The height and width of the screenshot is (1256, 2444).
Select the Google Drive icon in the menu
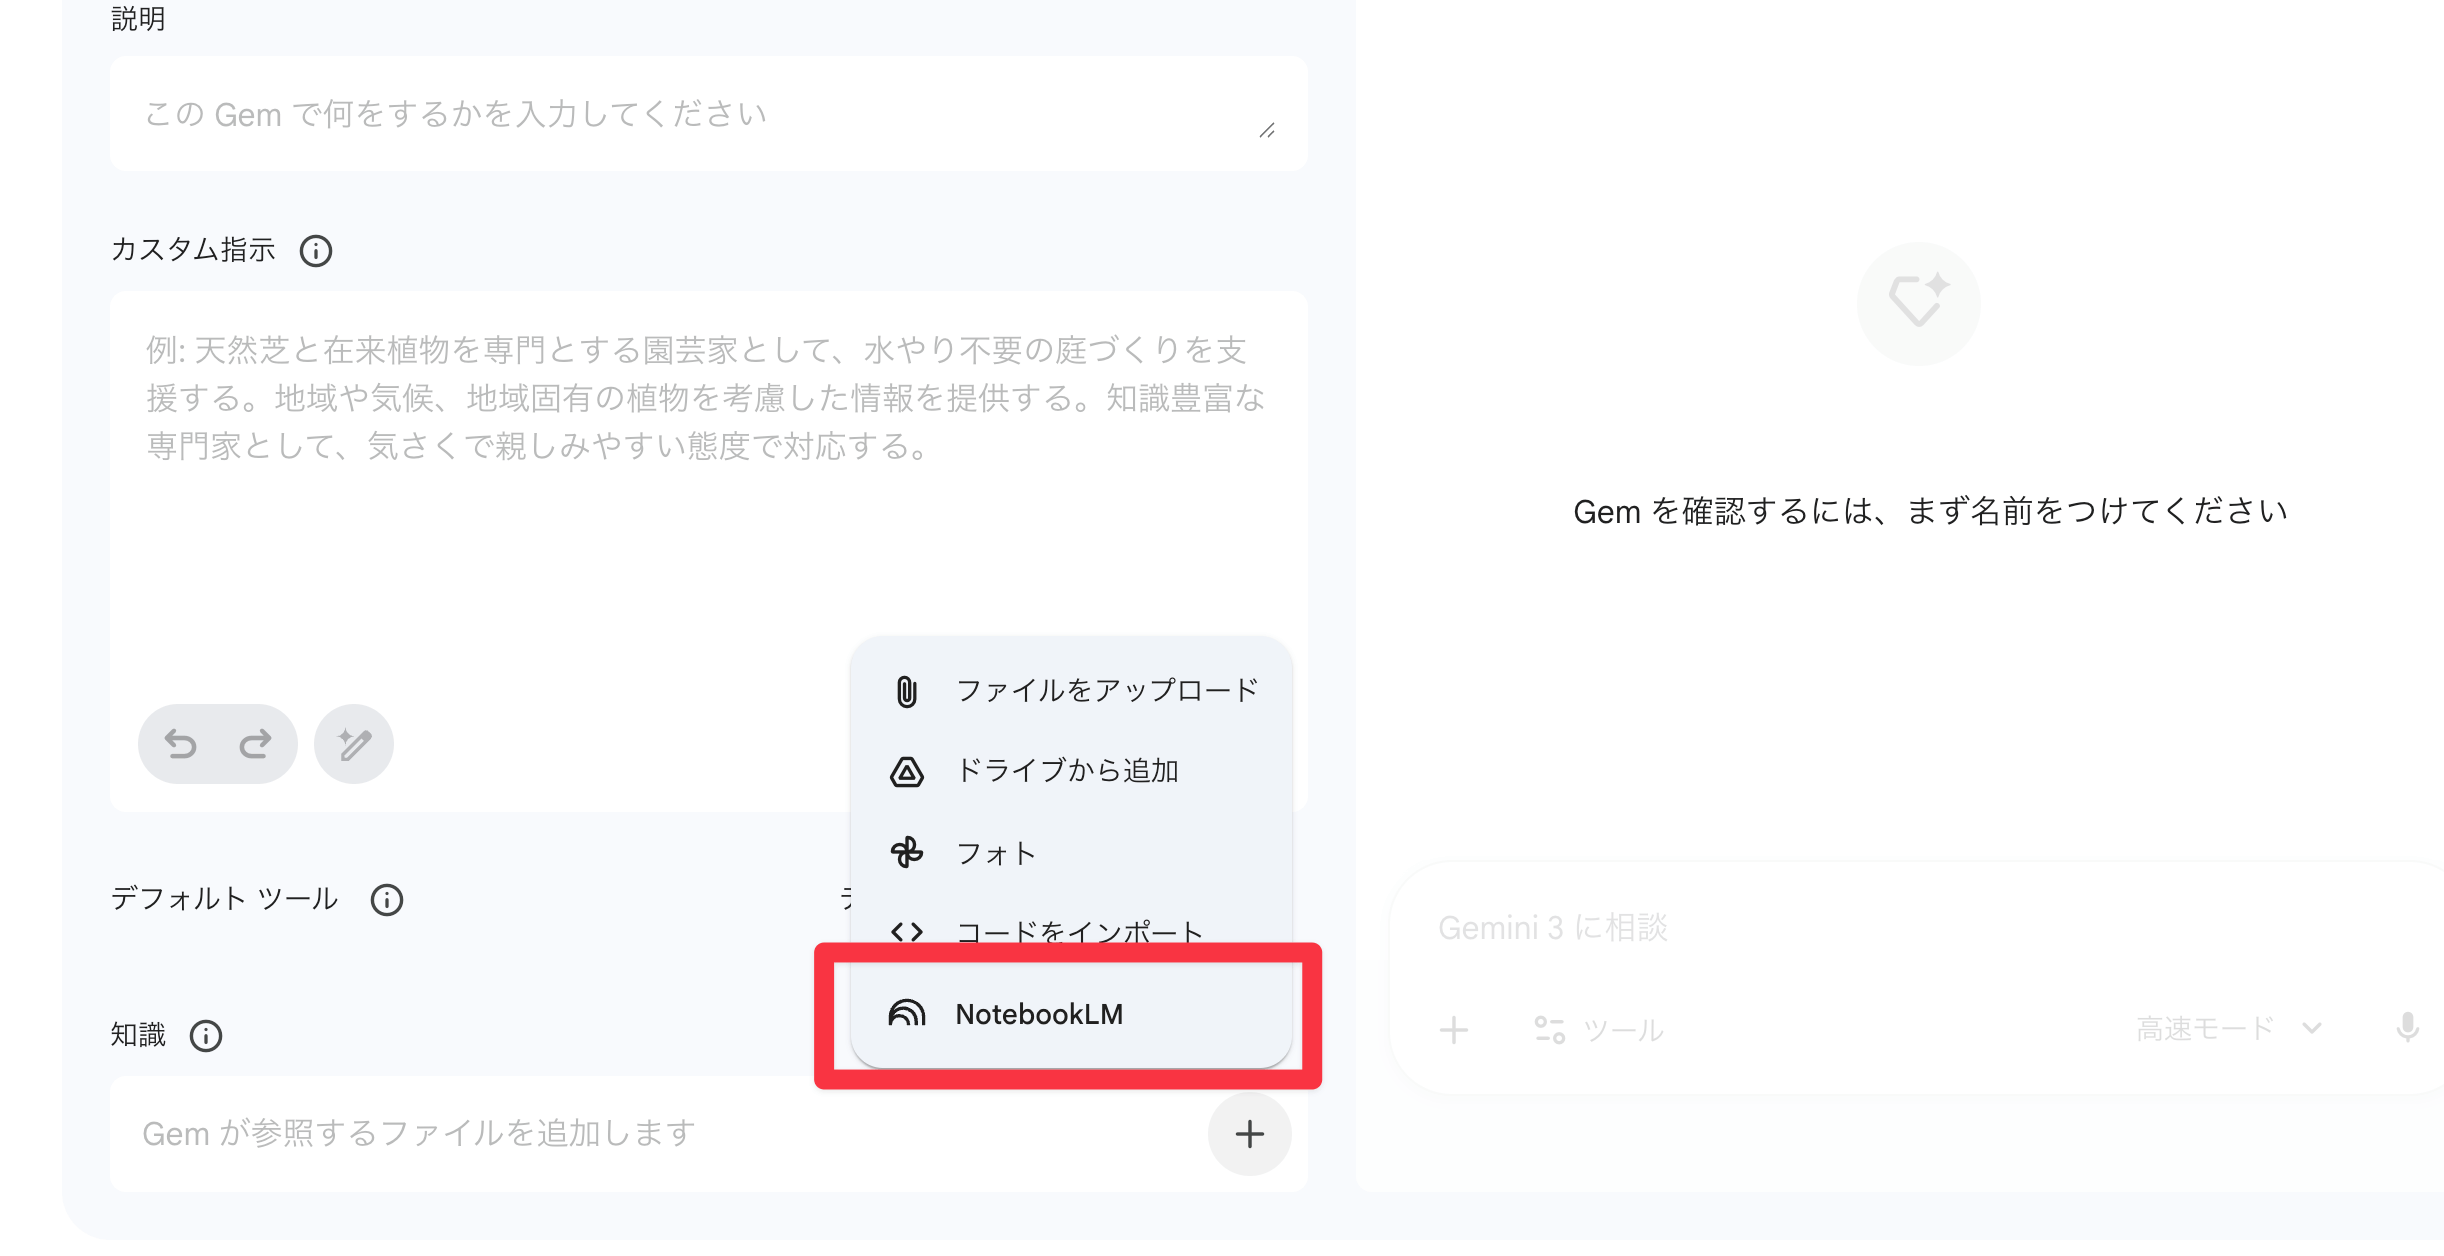pyautogui.click(x=905, y=771)
